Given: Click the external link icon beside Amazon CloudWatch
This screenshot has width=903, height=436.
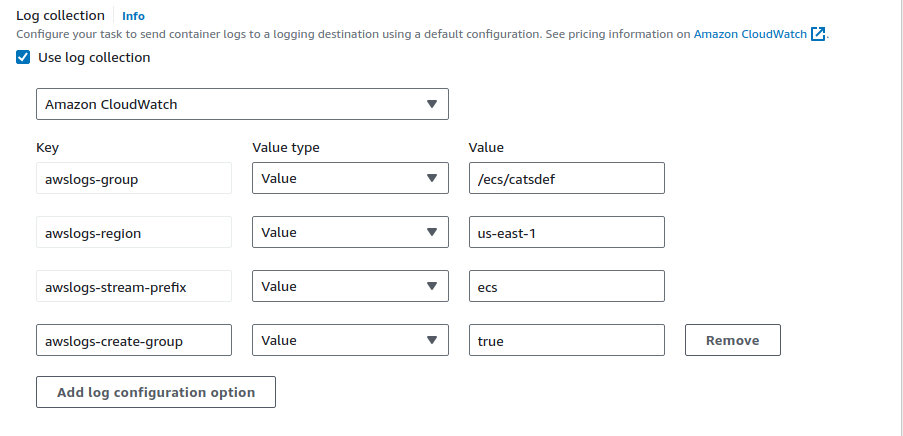Looking at the screenshot, I should (x=818, y=34).
